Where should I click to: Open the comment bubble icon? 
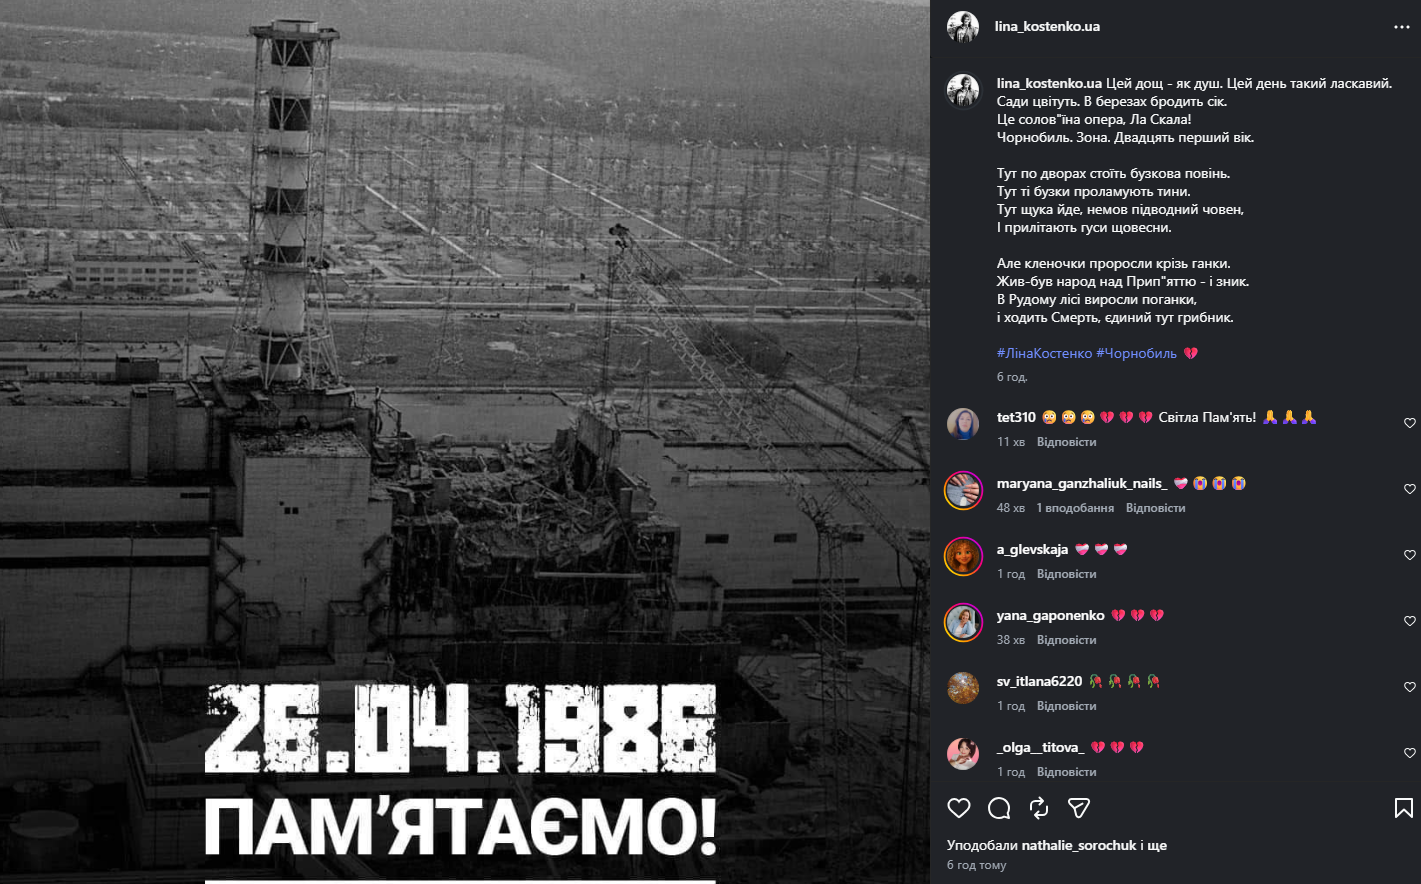pyautogui.click(x=999, y=808)
